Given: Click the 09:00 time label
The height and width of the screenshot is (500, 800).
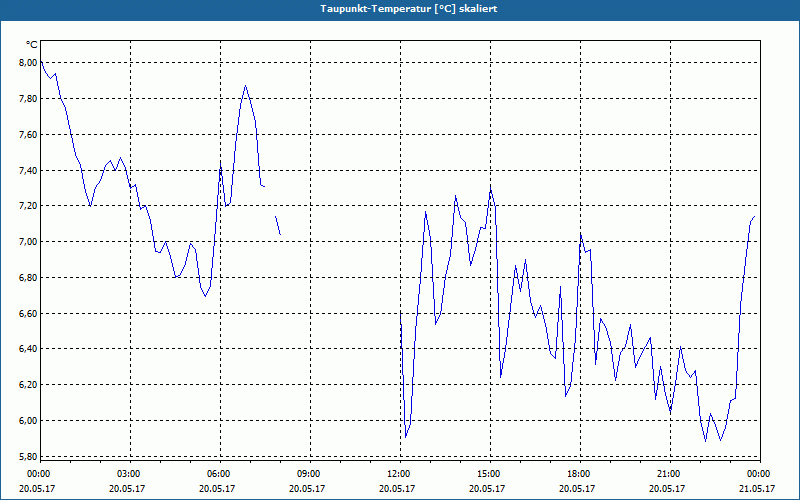Looking at the screenshot, I should point(309,474).
